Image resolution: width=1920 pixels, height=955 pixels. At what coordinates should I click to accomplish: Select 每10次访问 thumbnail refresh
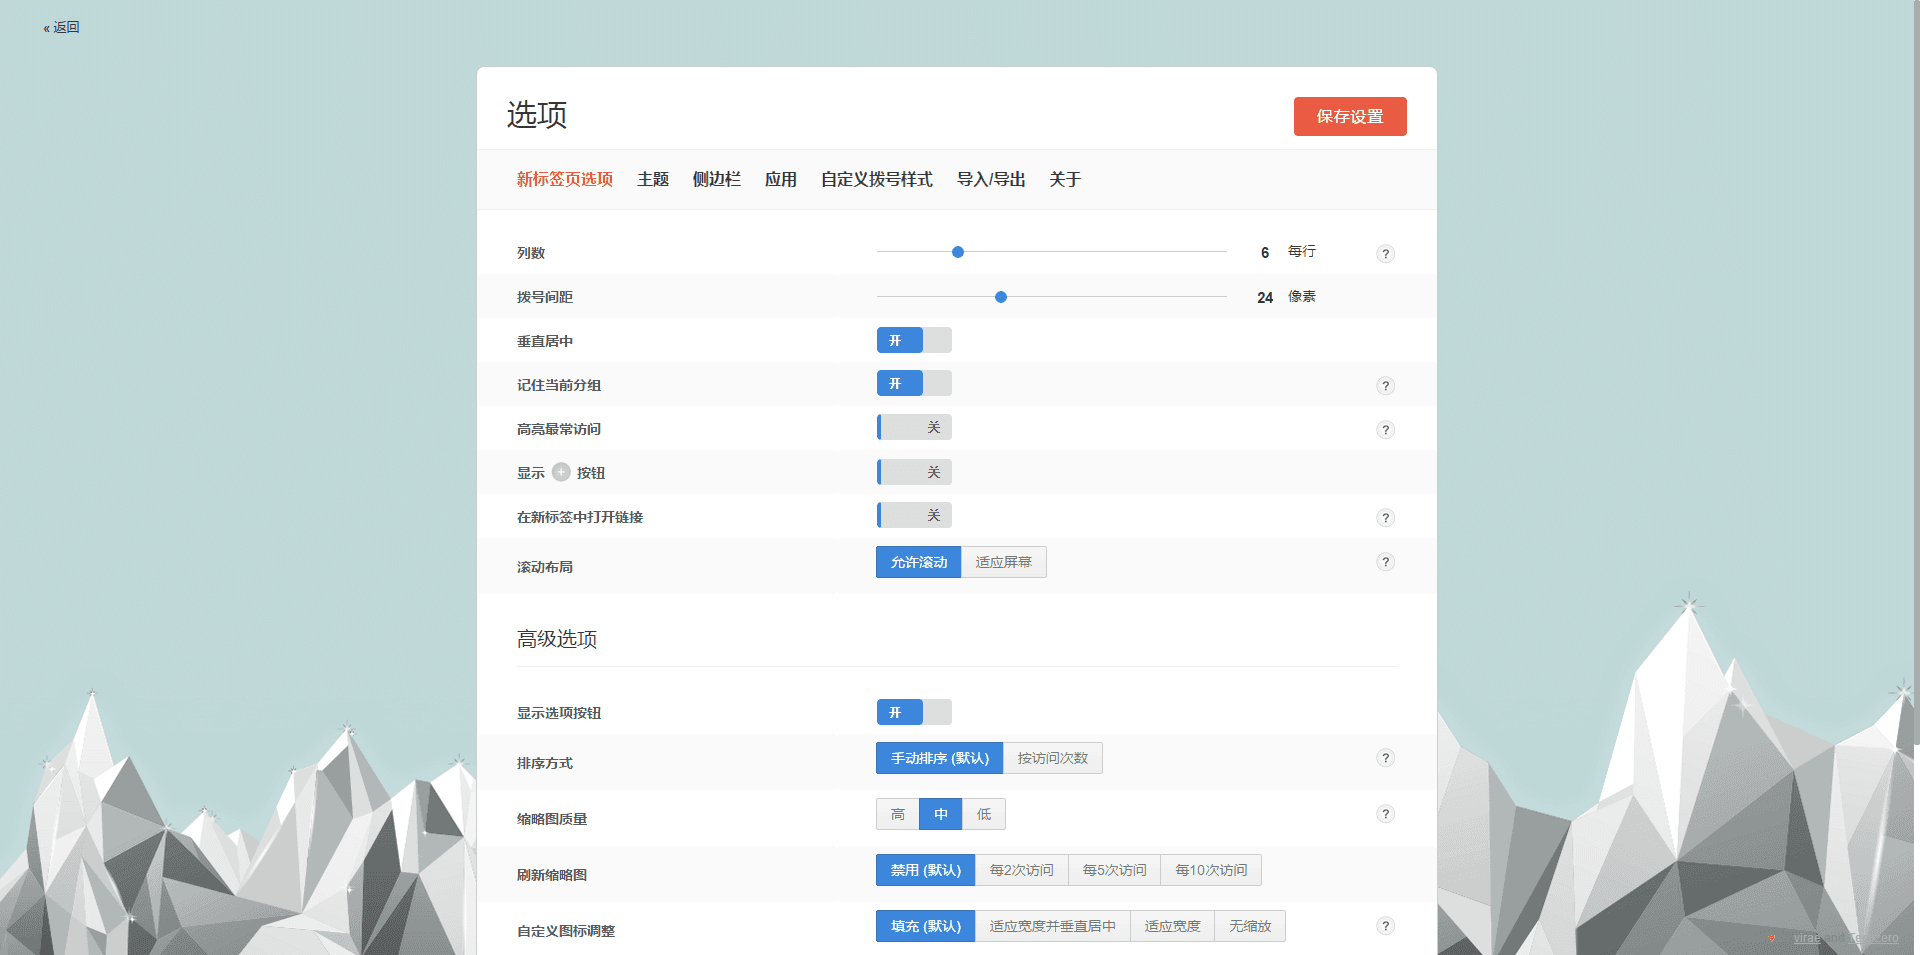tap(1211, 870)
